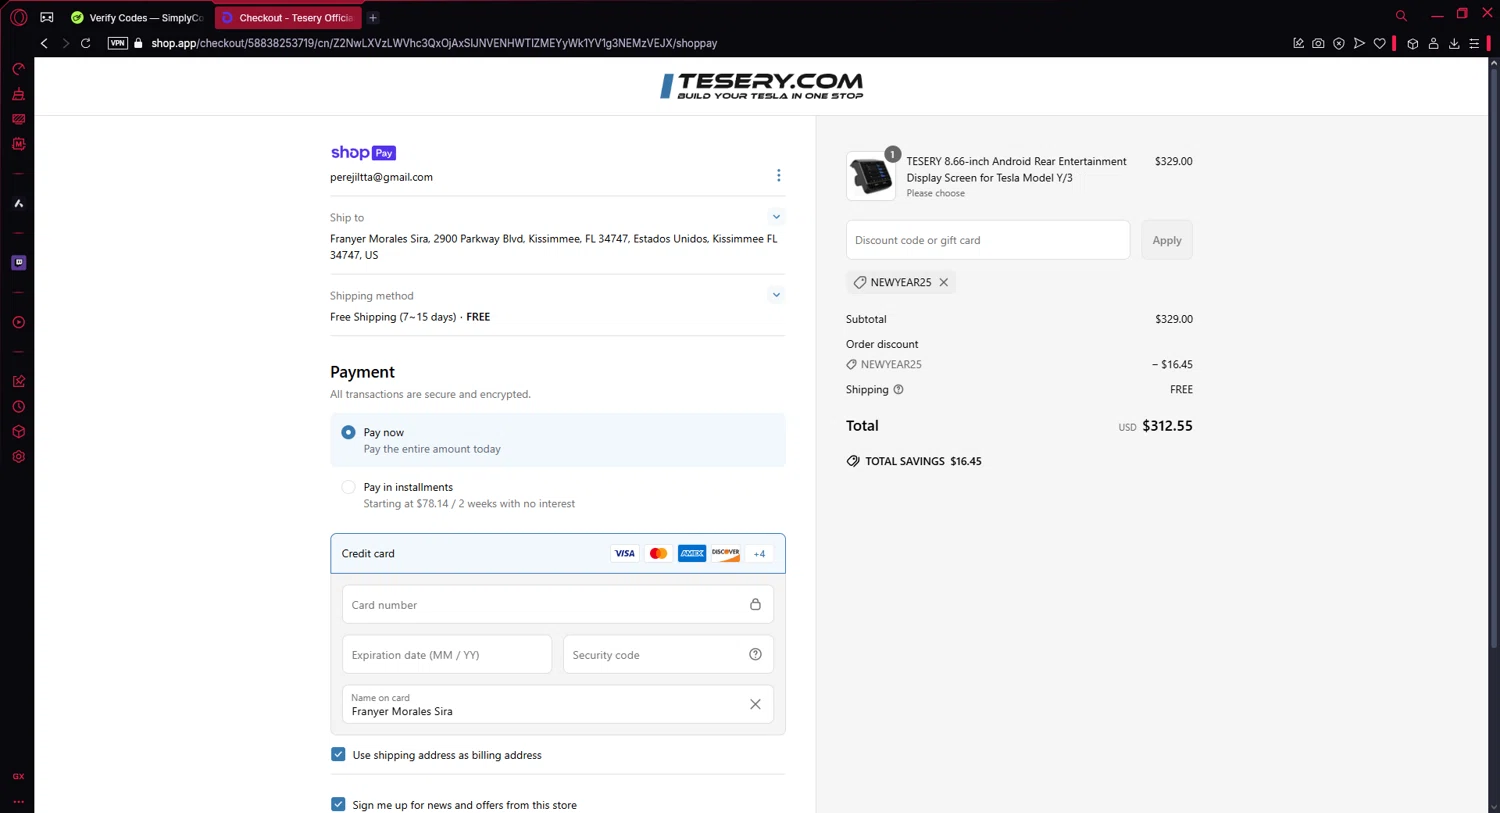
Task: Open ad blocker shield icon
Action: (x=1338, y=43)
